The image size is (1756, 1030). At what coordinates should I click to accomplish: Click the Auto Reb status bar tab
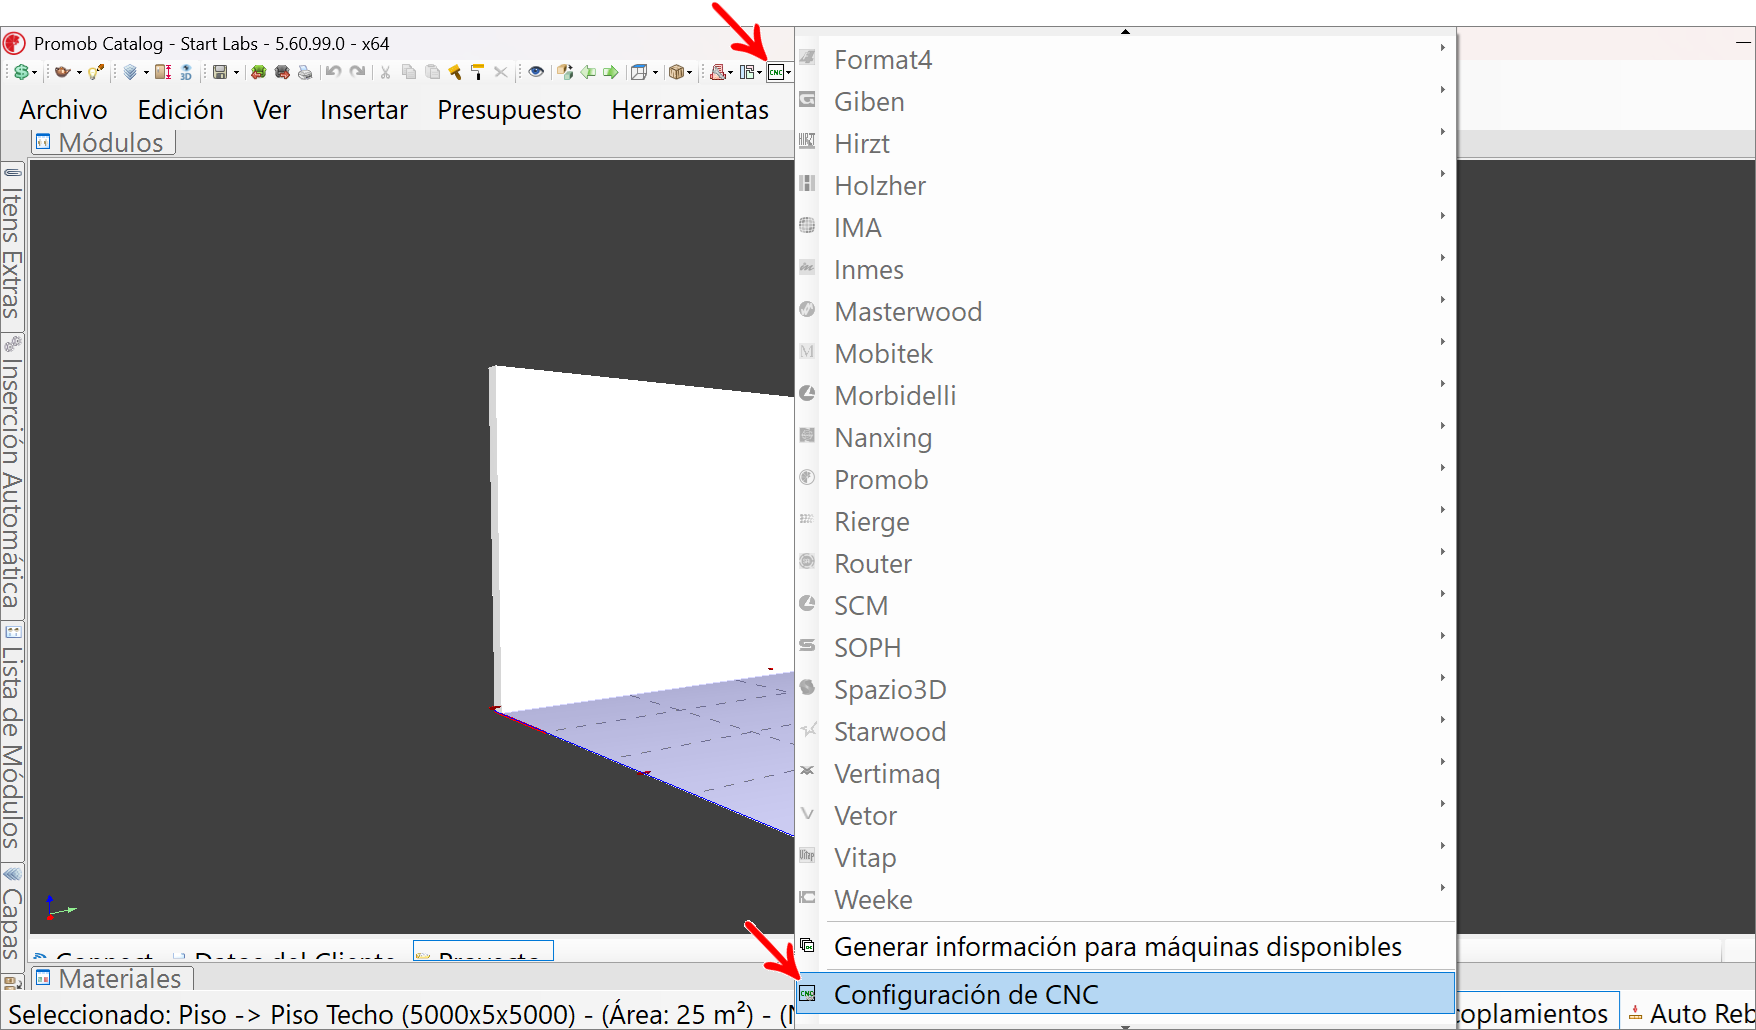point(1690,1013)
